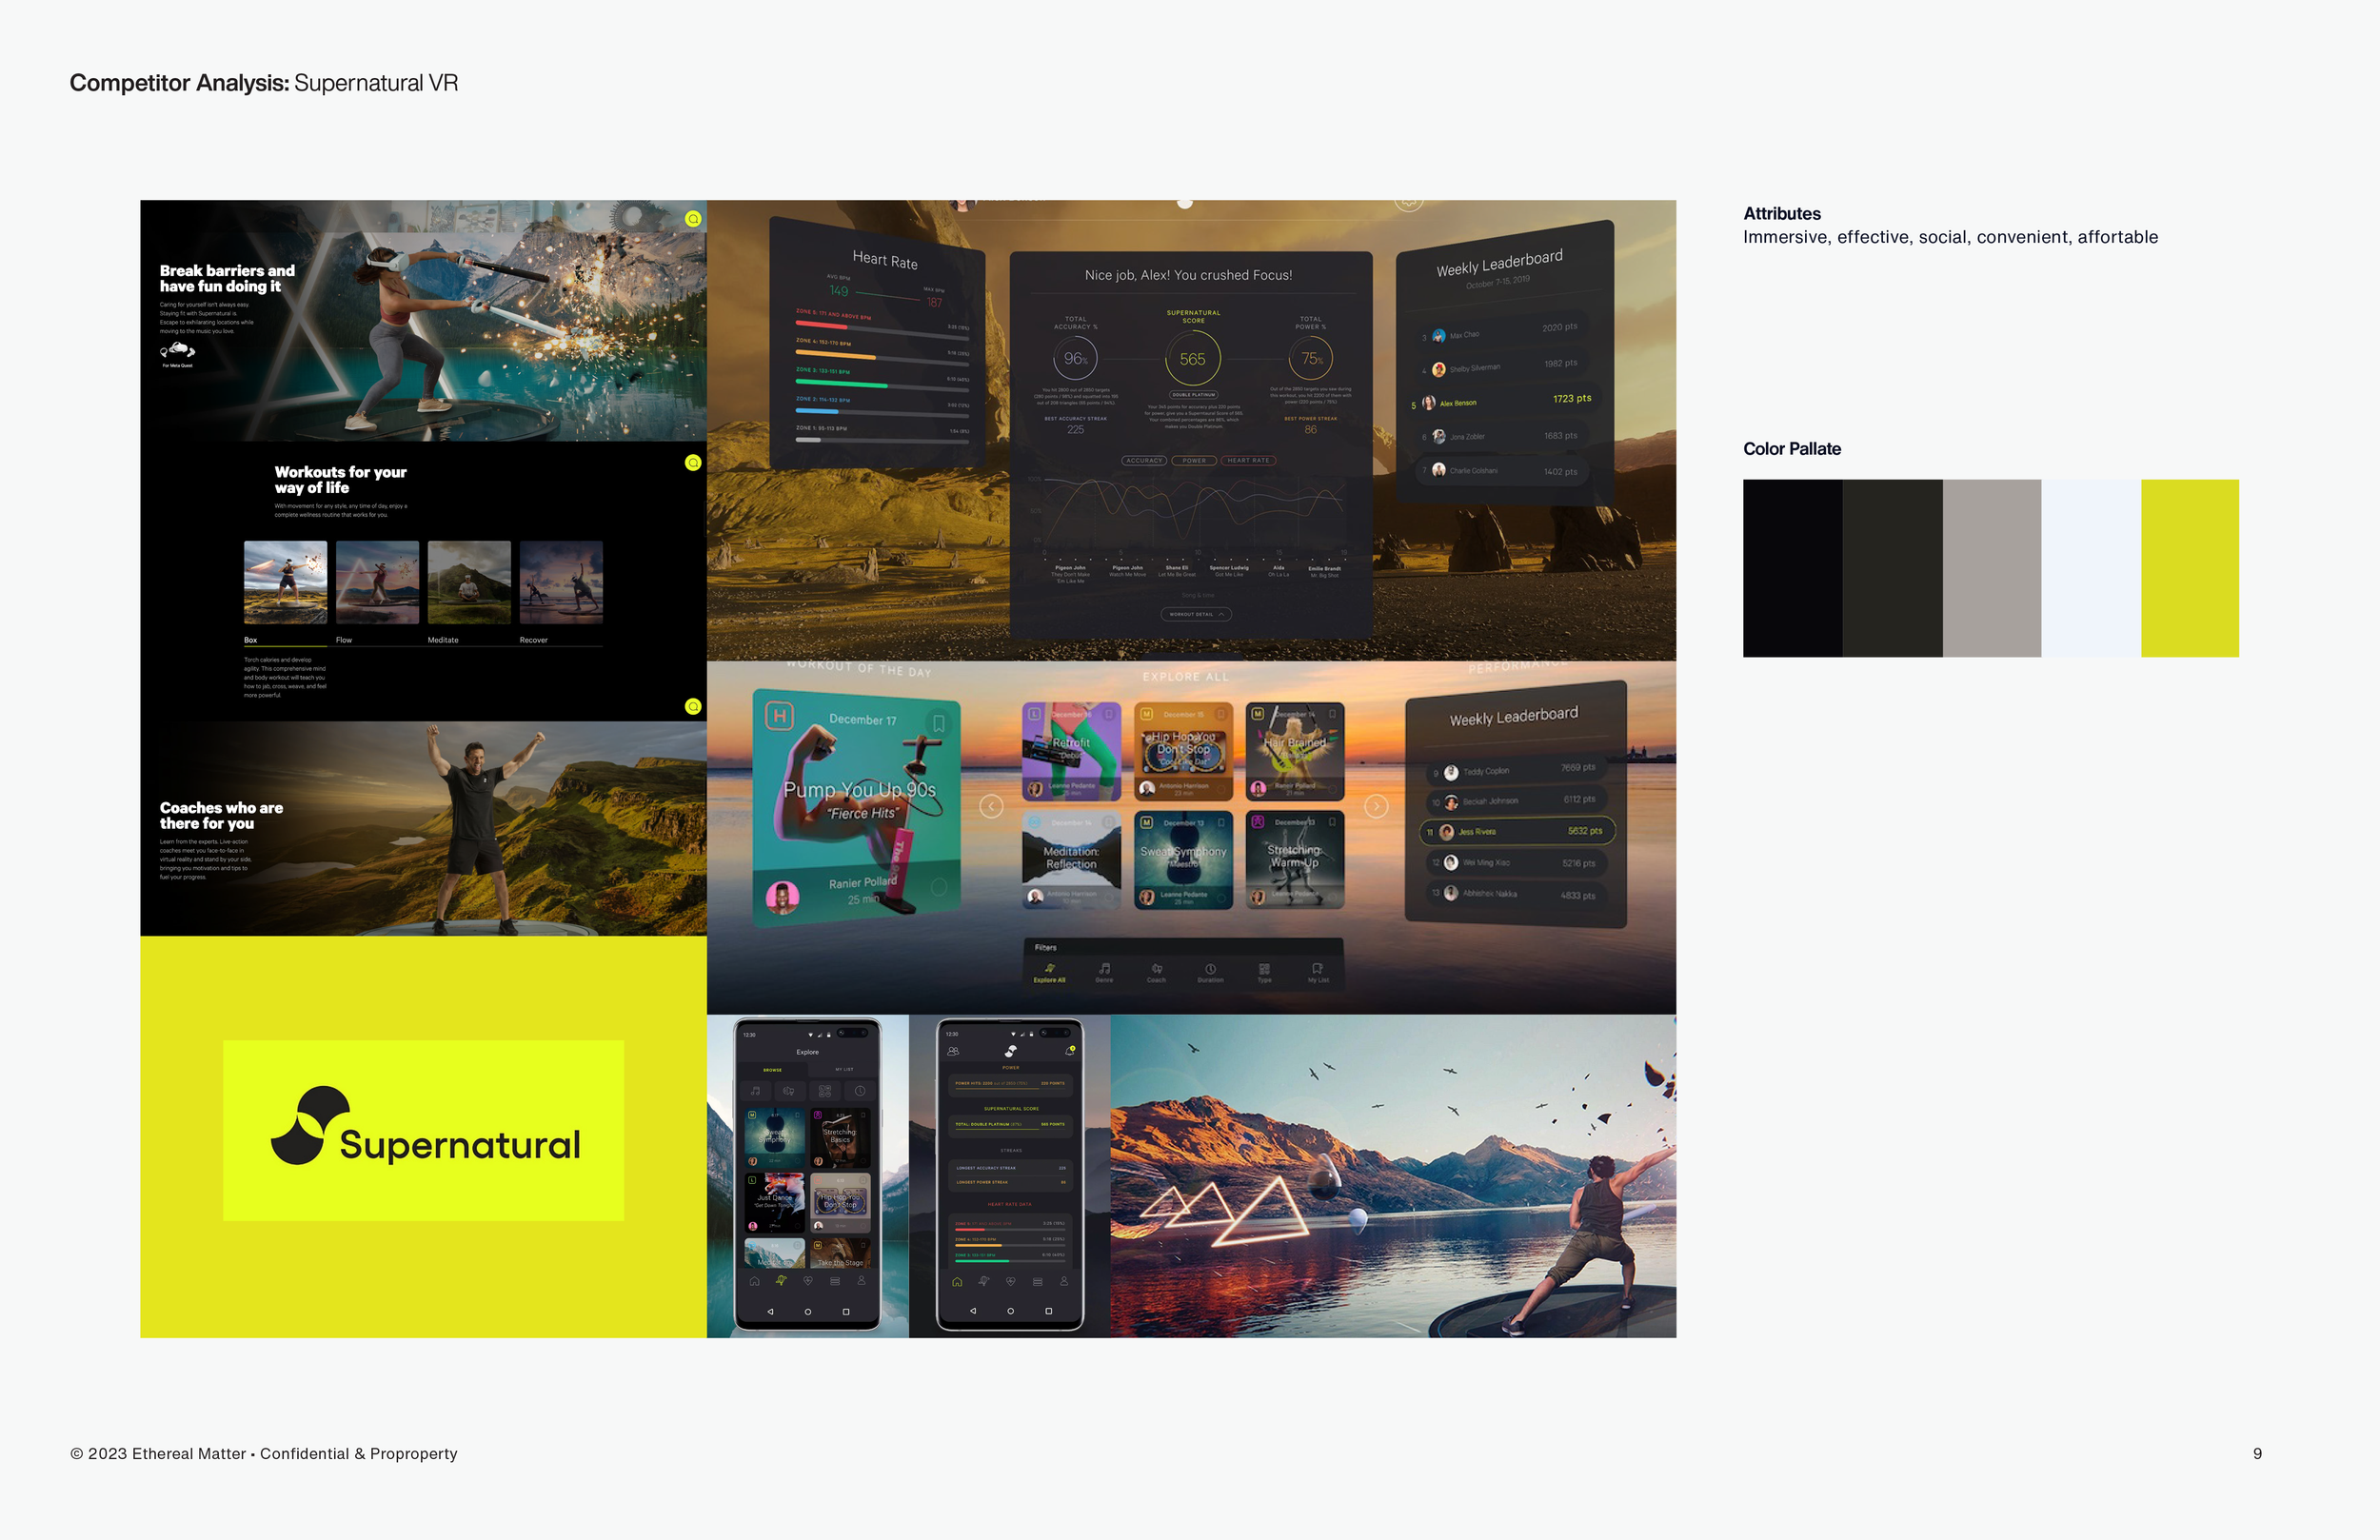This screenshot has width=2380, height=1540.
Task: Tap the profile icon on Explore phone nav
Action: click(861, 1281)
